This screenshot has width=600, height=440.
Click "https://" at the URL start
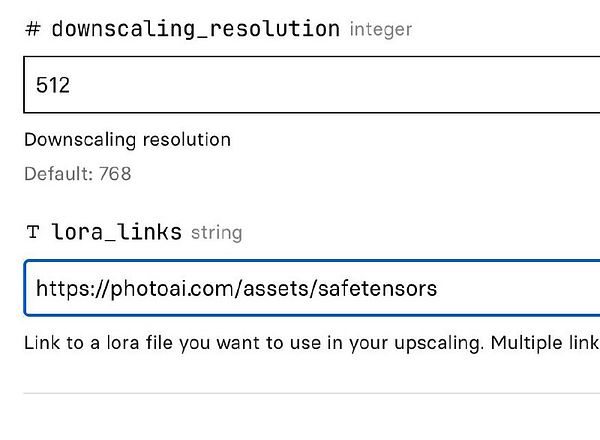66,289
